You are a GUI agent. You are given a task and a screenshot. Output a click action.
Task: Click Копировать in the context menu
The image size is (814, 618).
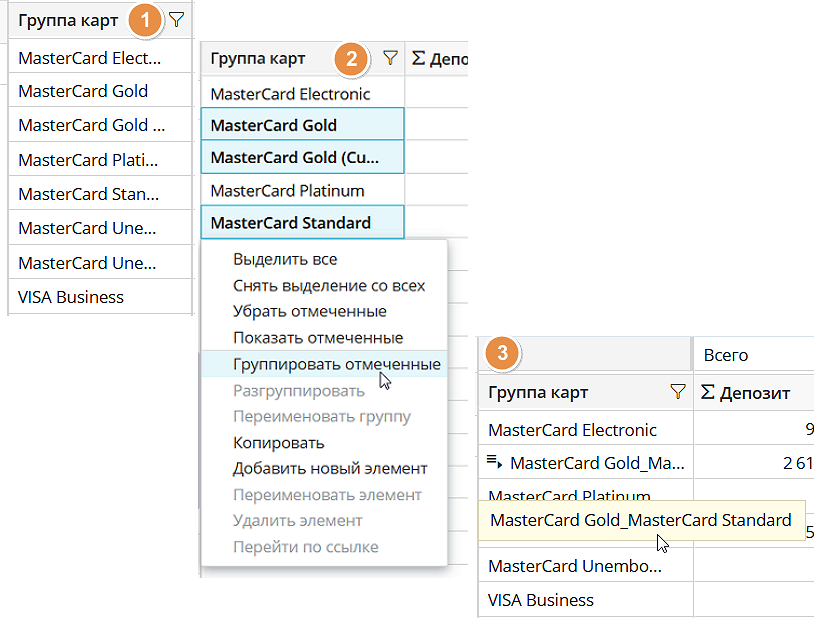pyautogui.click(x=278, y=442)
